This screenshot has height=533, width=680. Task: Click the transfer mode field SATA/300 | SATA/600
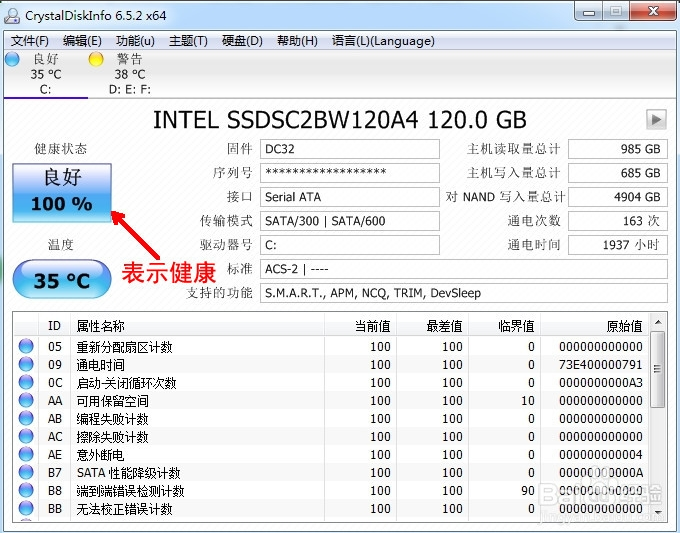pos(350,221)
